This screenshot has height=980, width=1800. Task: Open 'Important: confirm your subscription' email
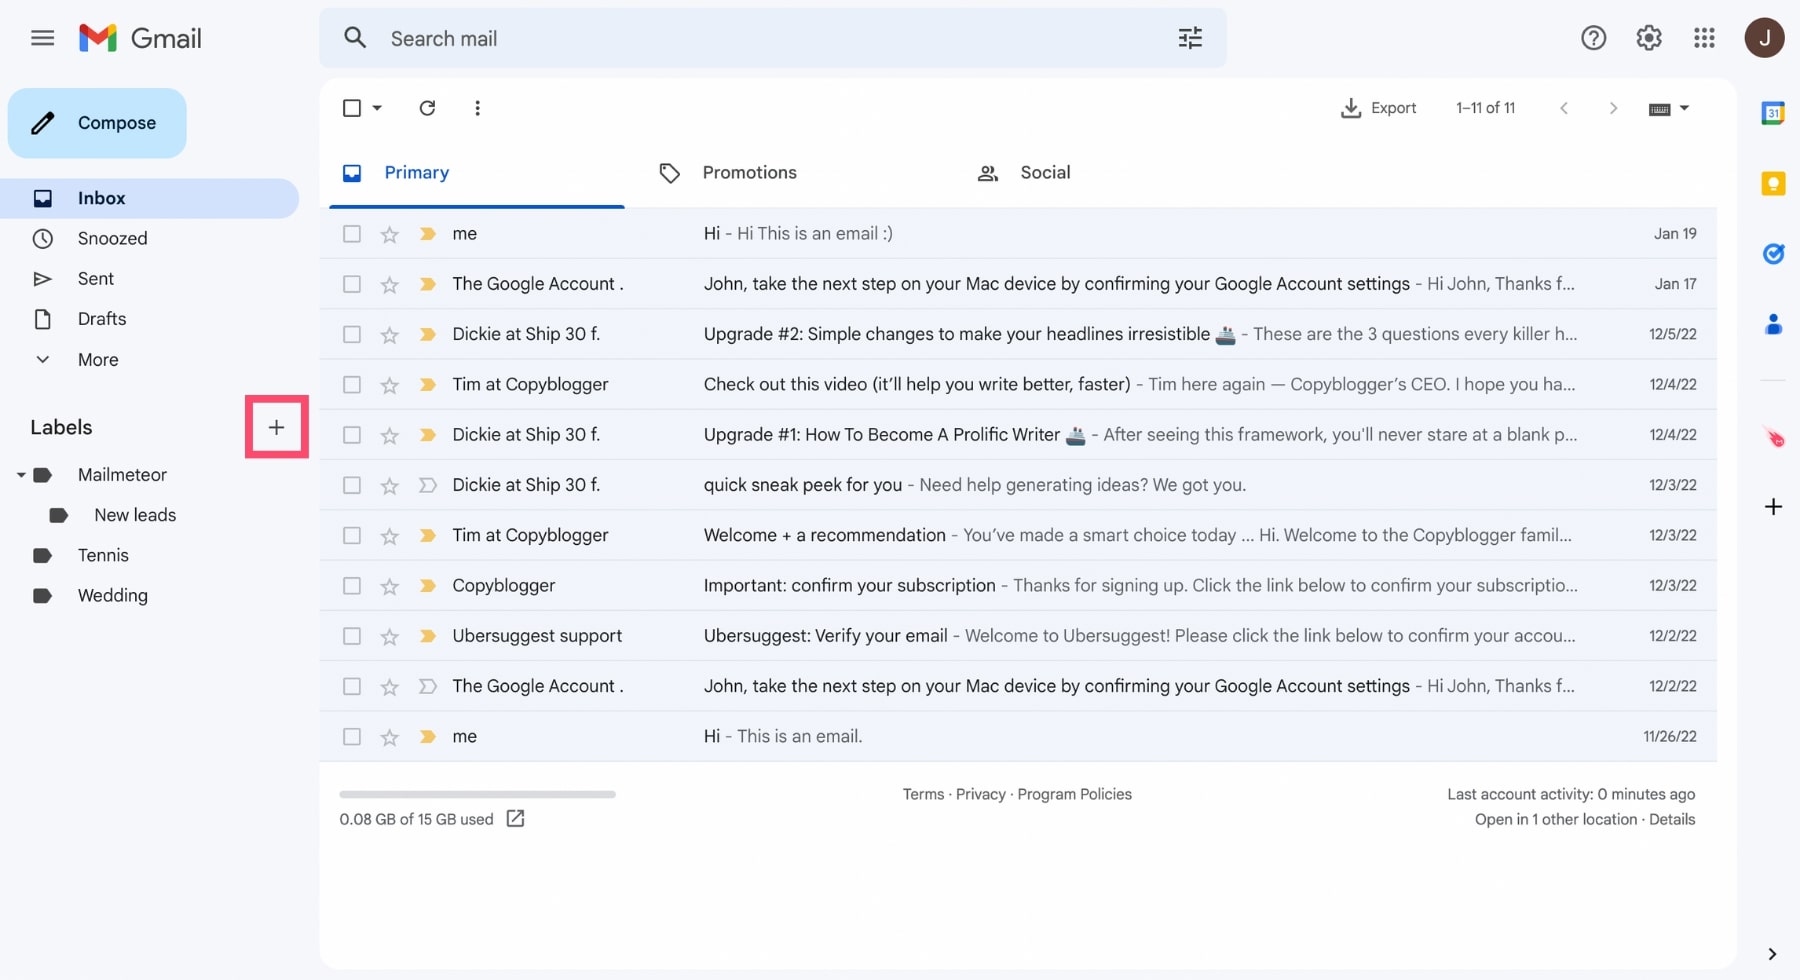point(1018,586)
